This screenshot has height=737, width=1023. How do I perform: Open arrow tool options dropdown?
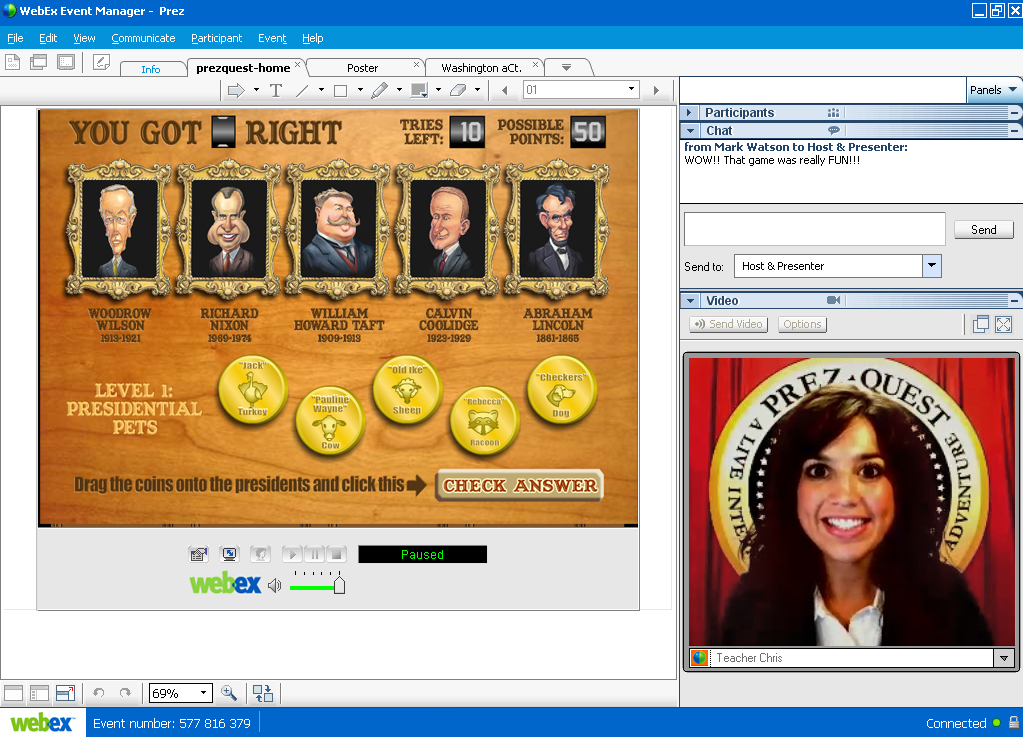(256, 90)
